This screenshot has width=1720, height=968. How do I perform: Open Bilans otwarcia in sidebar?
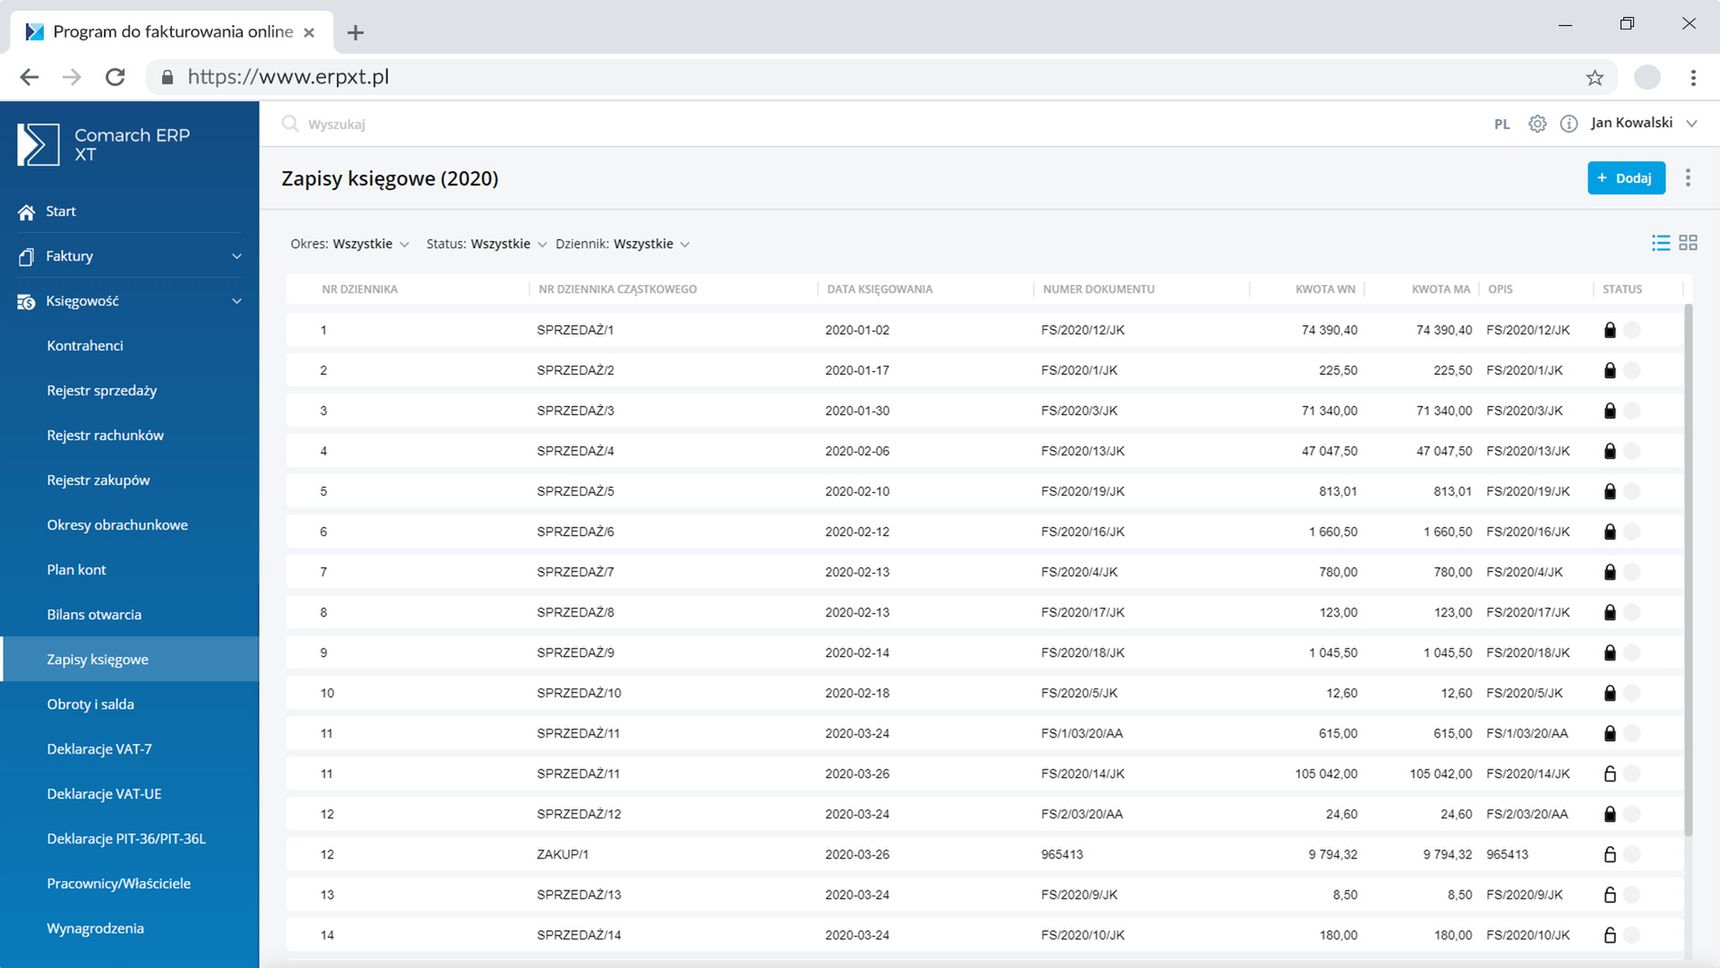[x=94, y=615]
